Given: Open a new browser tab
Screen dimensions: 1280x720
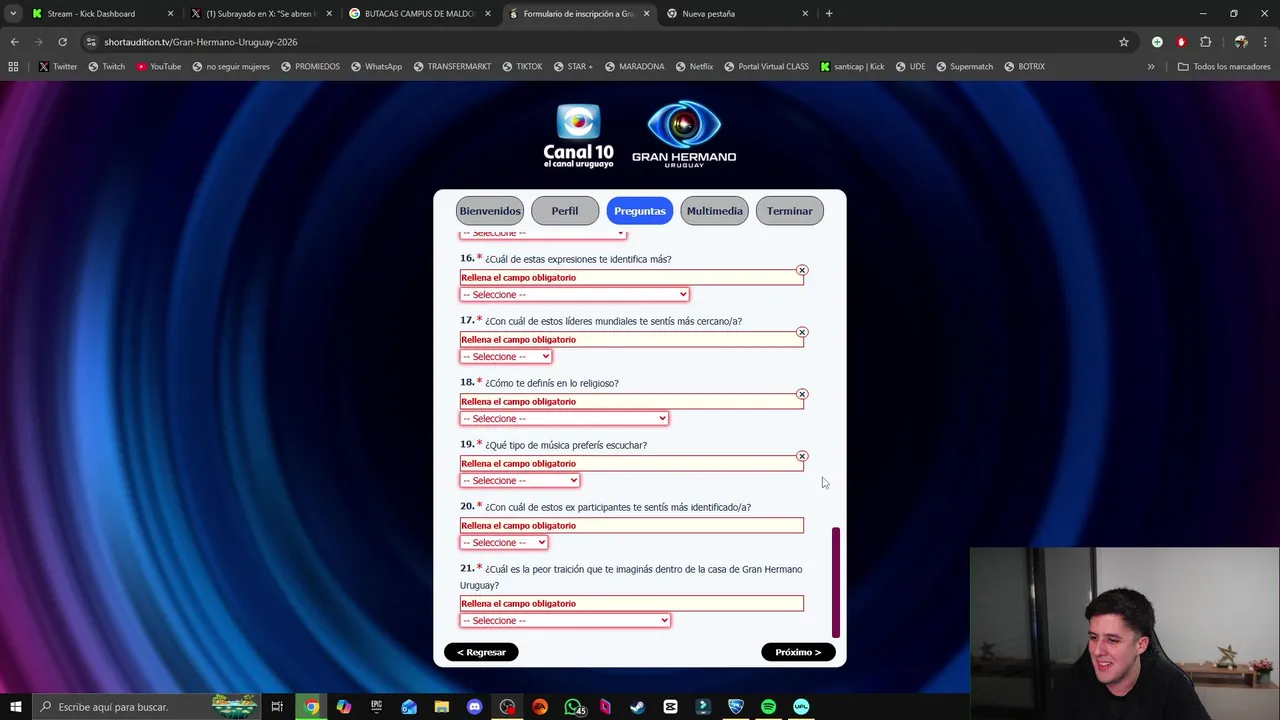Looking at the screenshot, I should (829, 14).
